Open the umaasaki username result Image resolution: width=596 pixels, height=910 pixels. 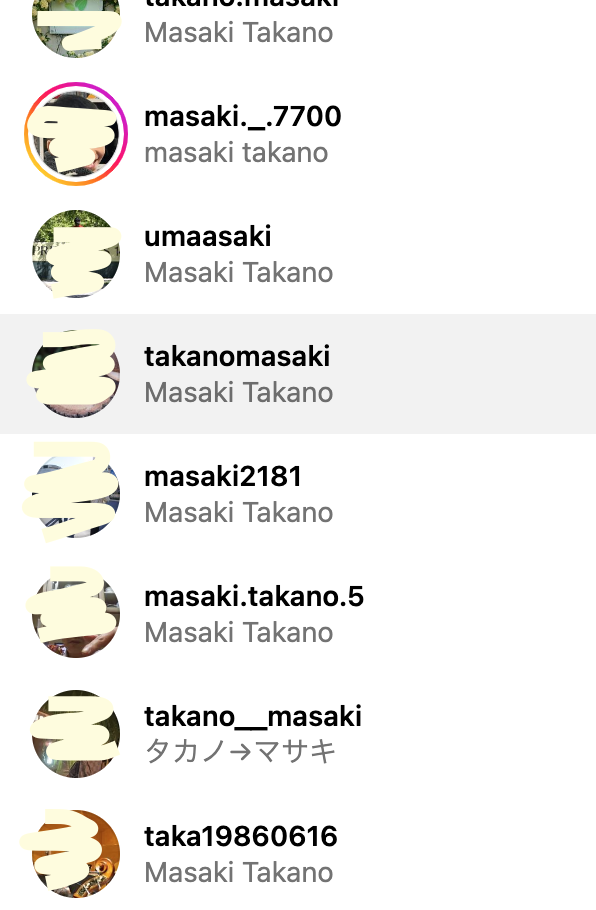[x=208, y=236]
